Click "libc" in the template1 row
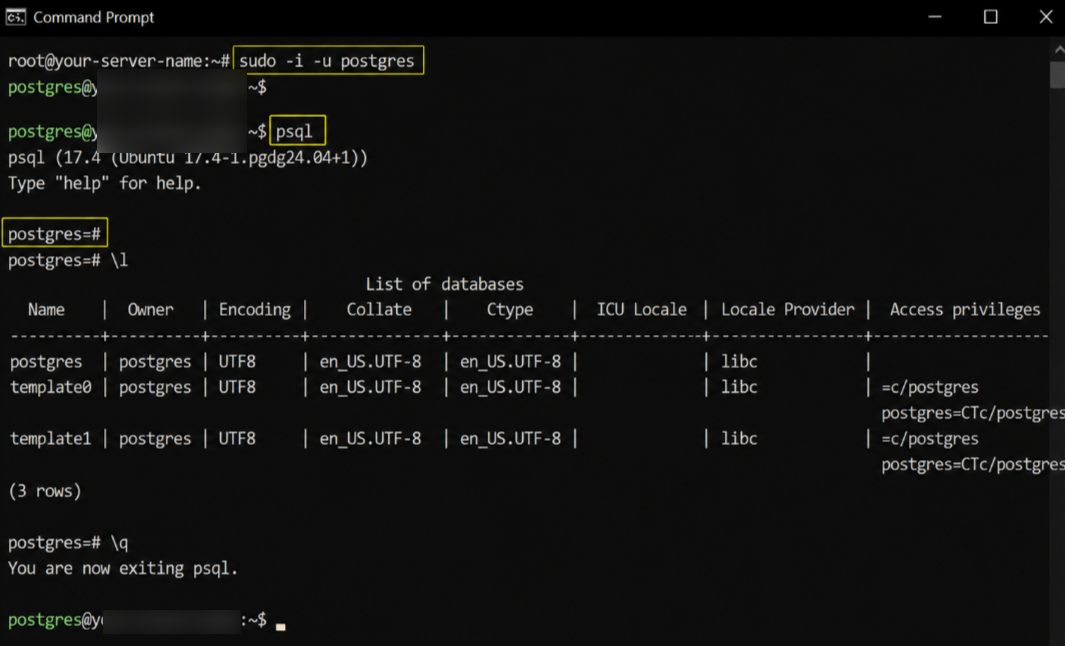 point(739,439)
